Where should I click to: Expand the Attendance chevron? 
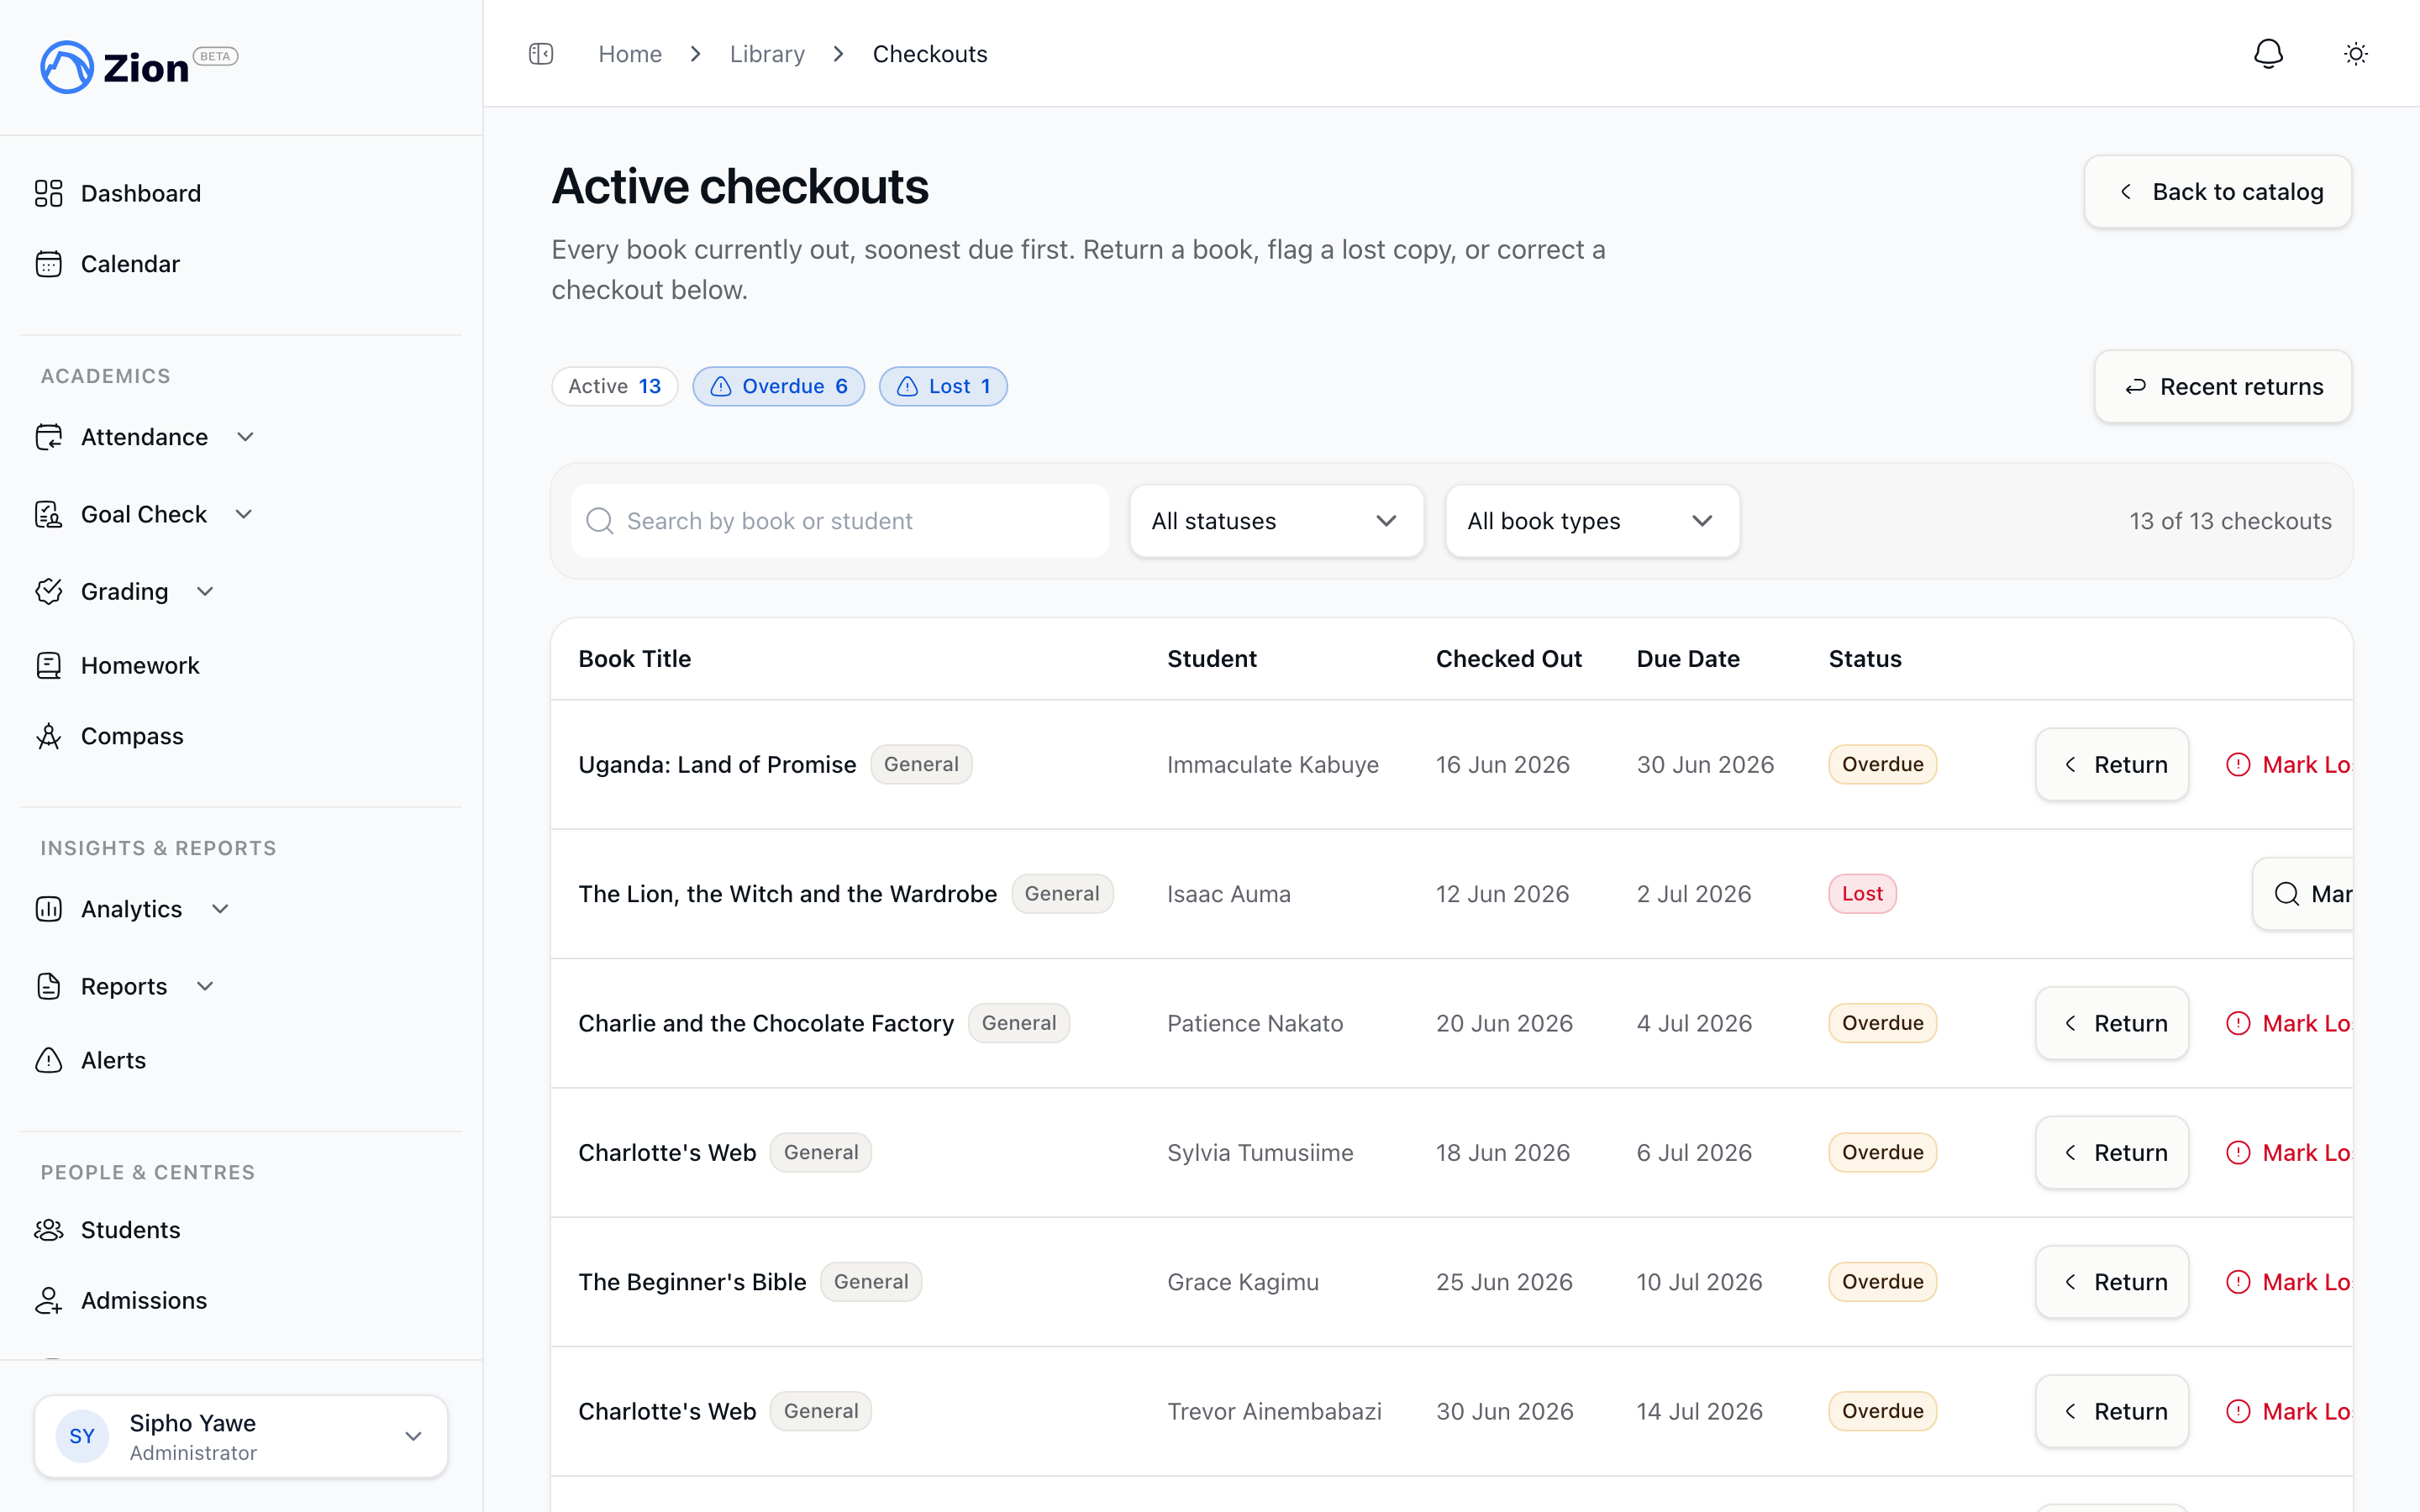click(246, 437)
